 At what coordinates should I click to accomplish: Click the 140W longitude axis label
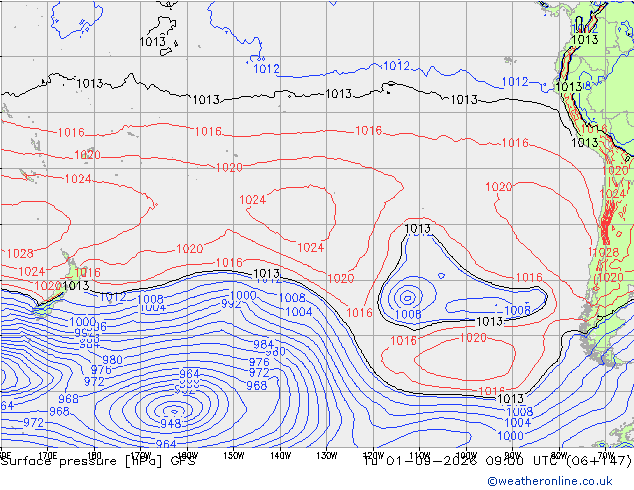pyautogui.click(x=281, y=456)
